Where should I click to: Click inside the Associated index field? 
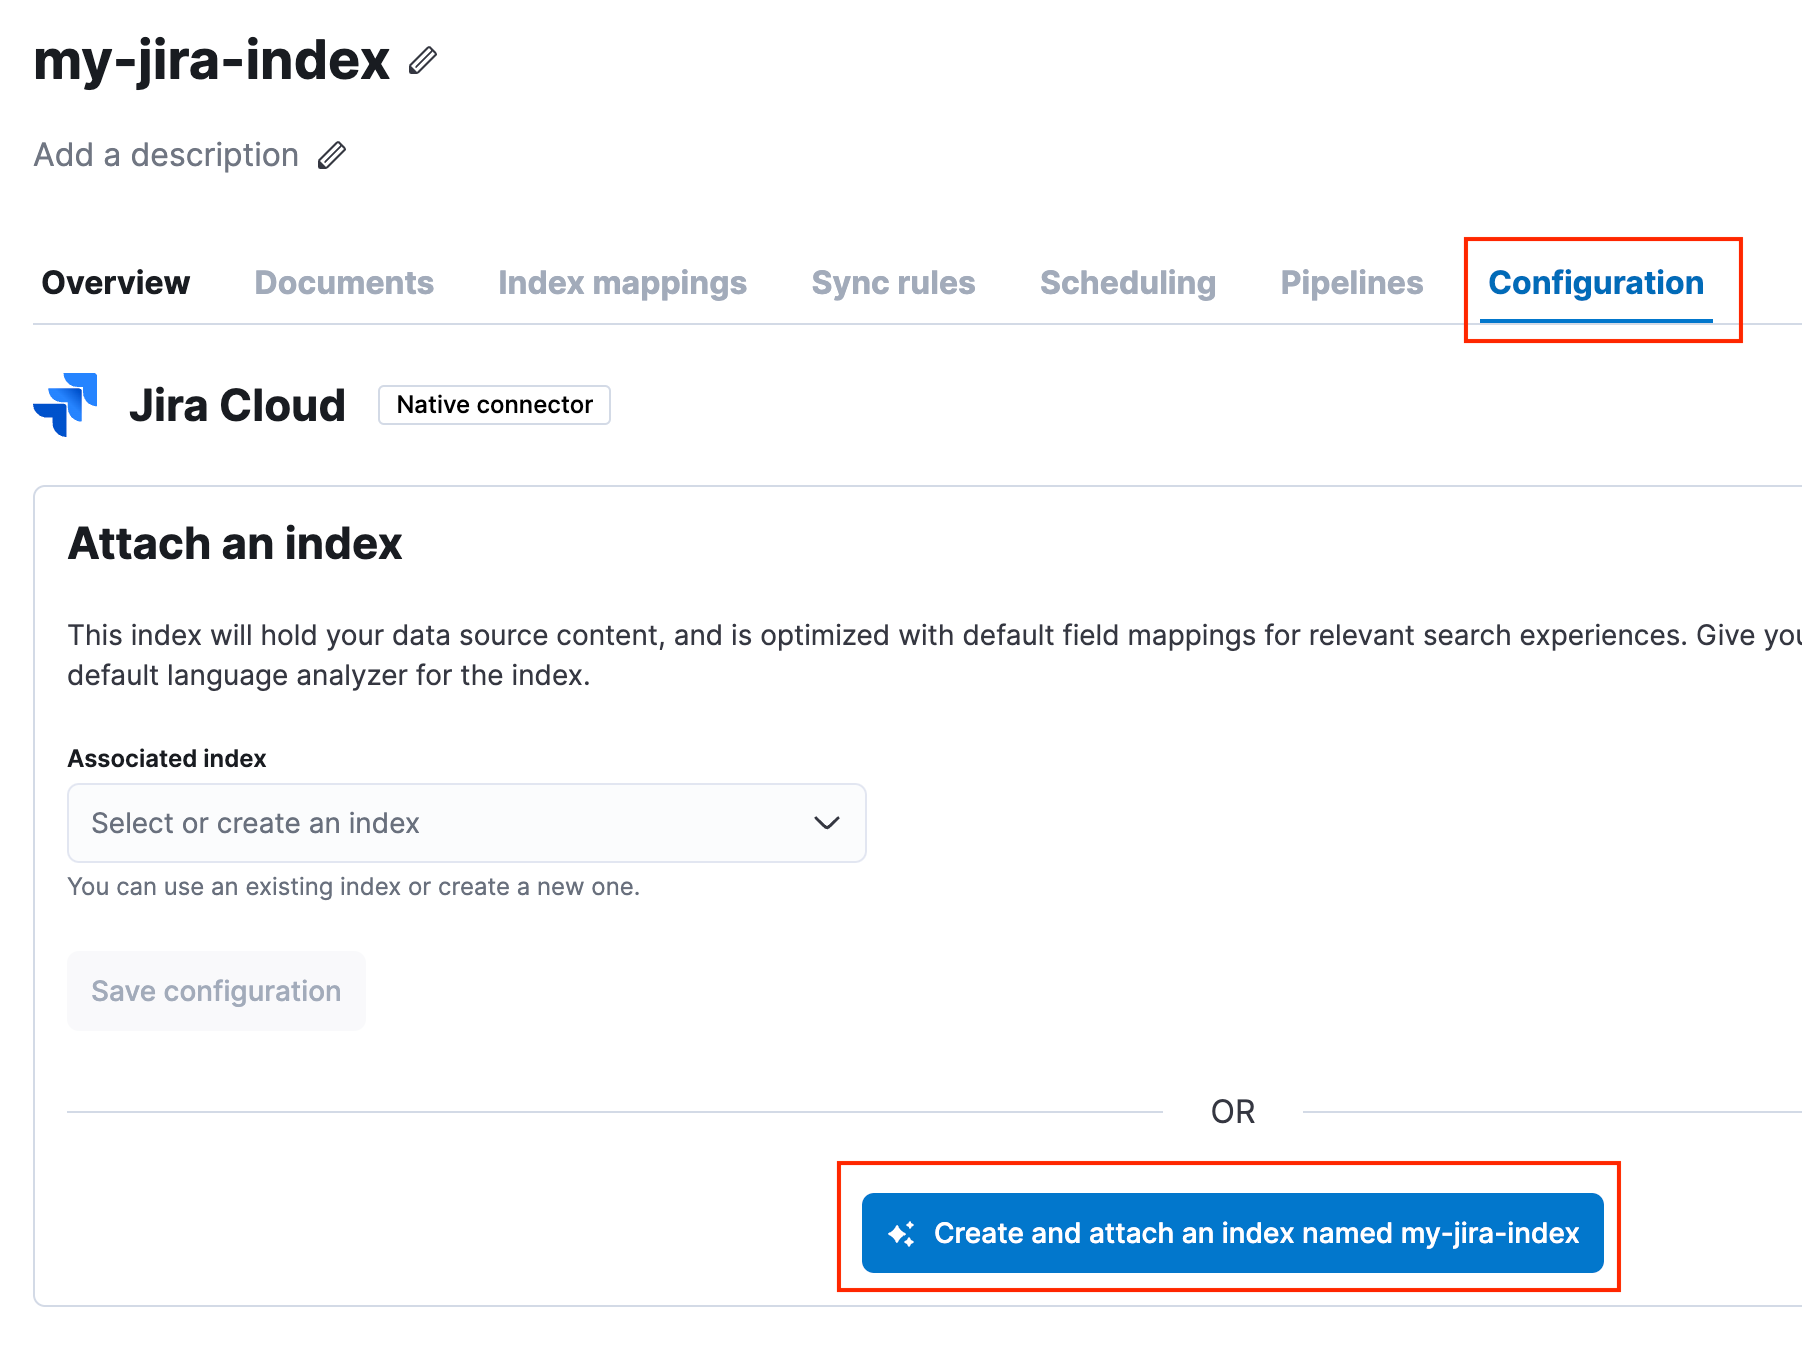click(400, 822)
